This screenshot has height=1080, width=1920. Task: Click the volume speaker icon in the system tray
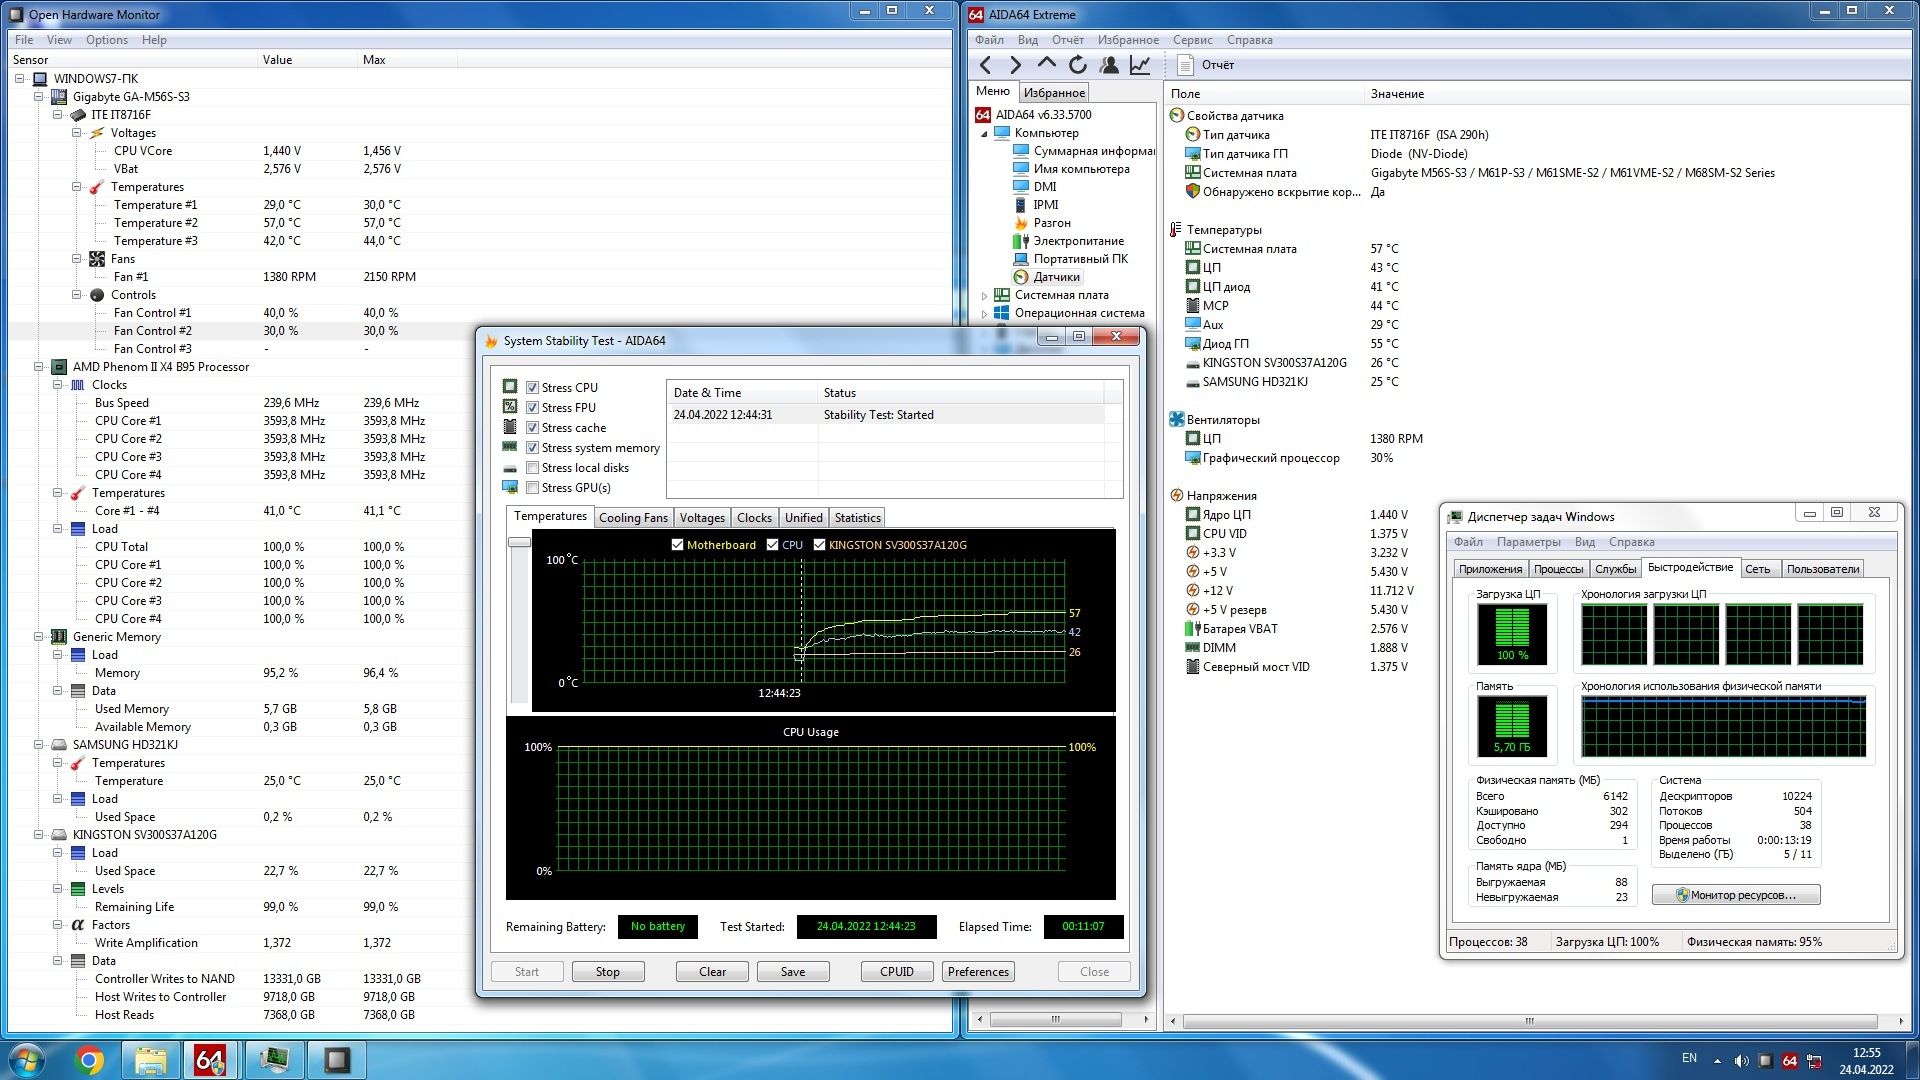coord(1741,1060)
